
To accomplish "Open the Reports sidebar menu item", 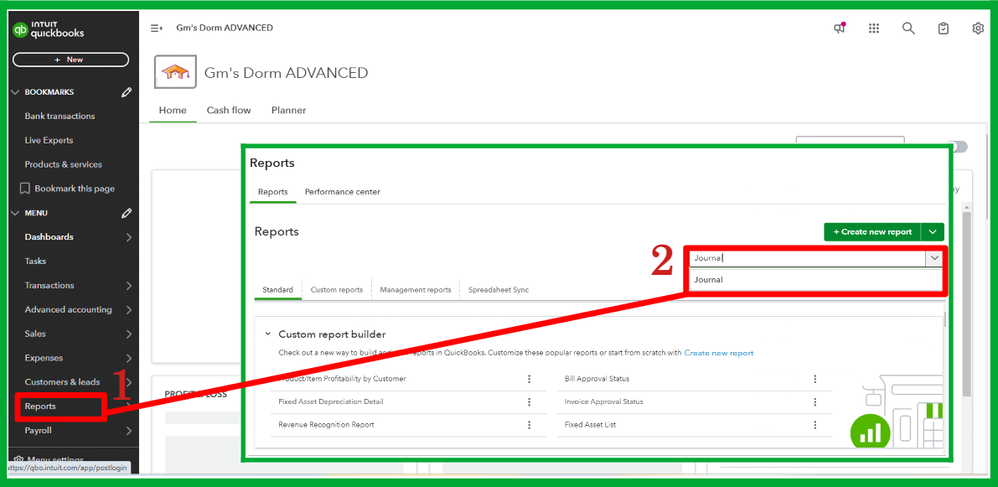I will (x=40, y=407).
